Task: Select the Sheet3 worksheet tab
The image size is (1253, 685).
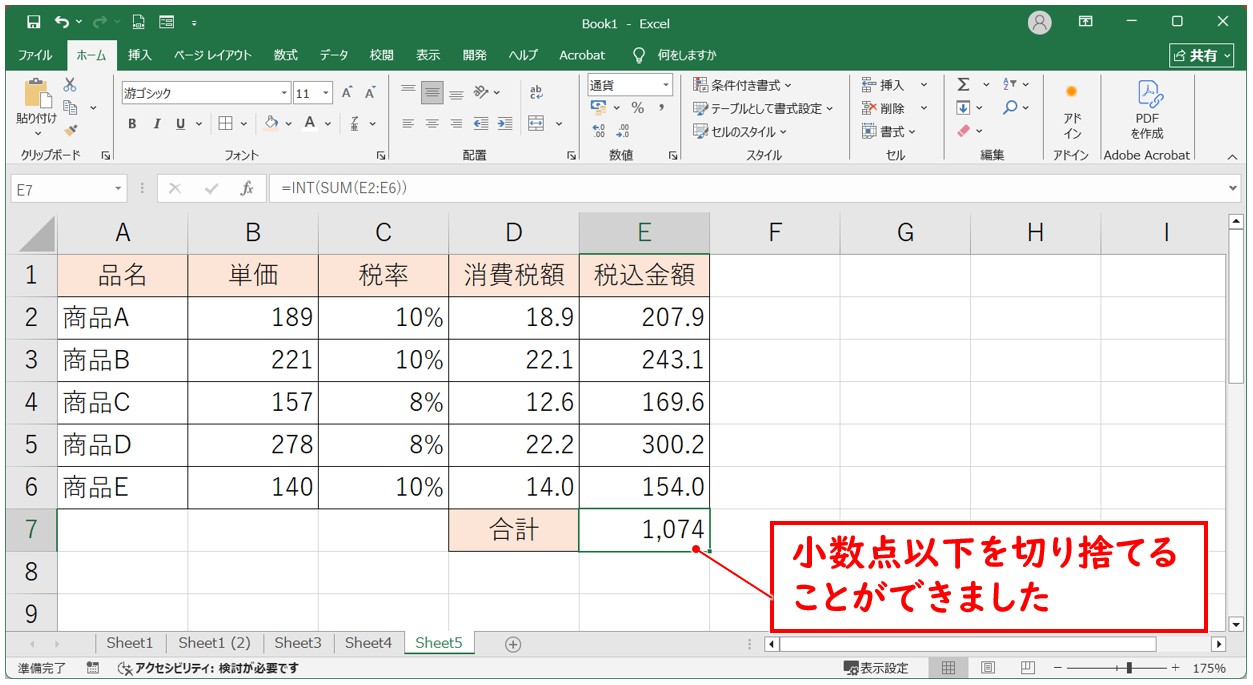Action: [x=298, y=643]
